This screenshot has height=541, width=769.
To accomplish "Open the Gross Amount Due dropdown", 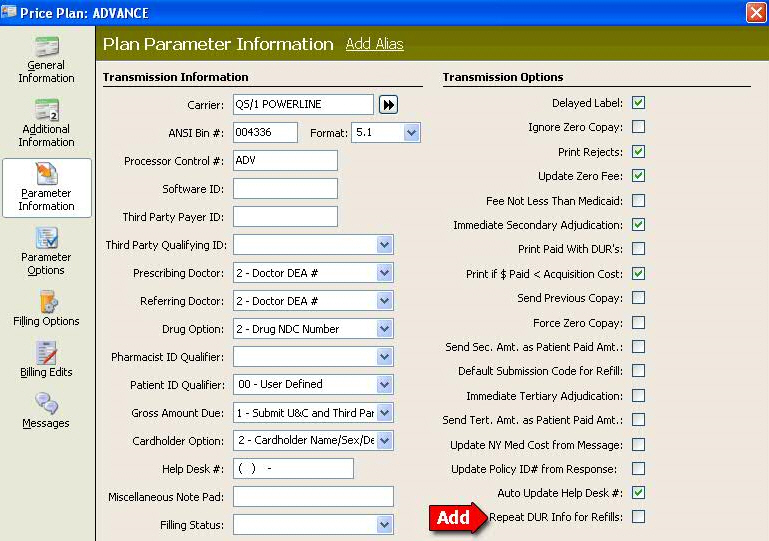I will click(x=384, y=413).
